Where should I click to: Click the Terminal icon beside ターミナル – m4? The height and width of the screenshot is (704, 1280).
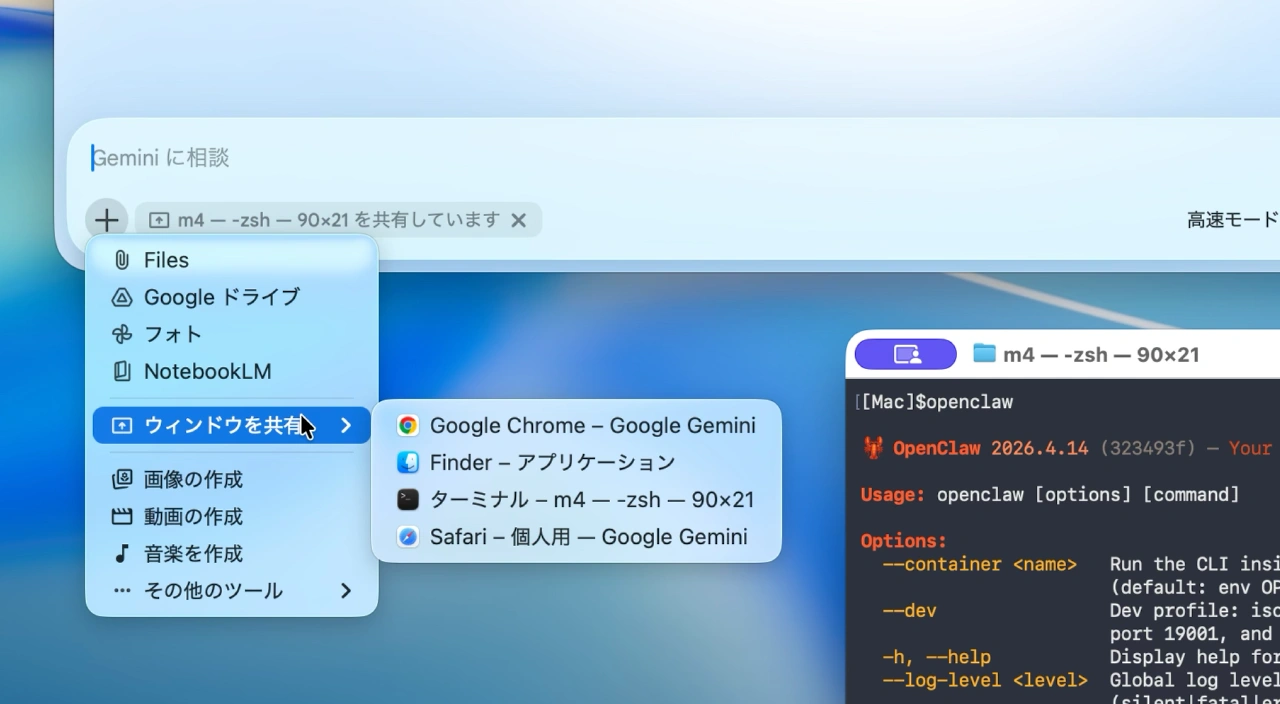tap(407, 499)
